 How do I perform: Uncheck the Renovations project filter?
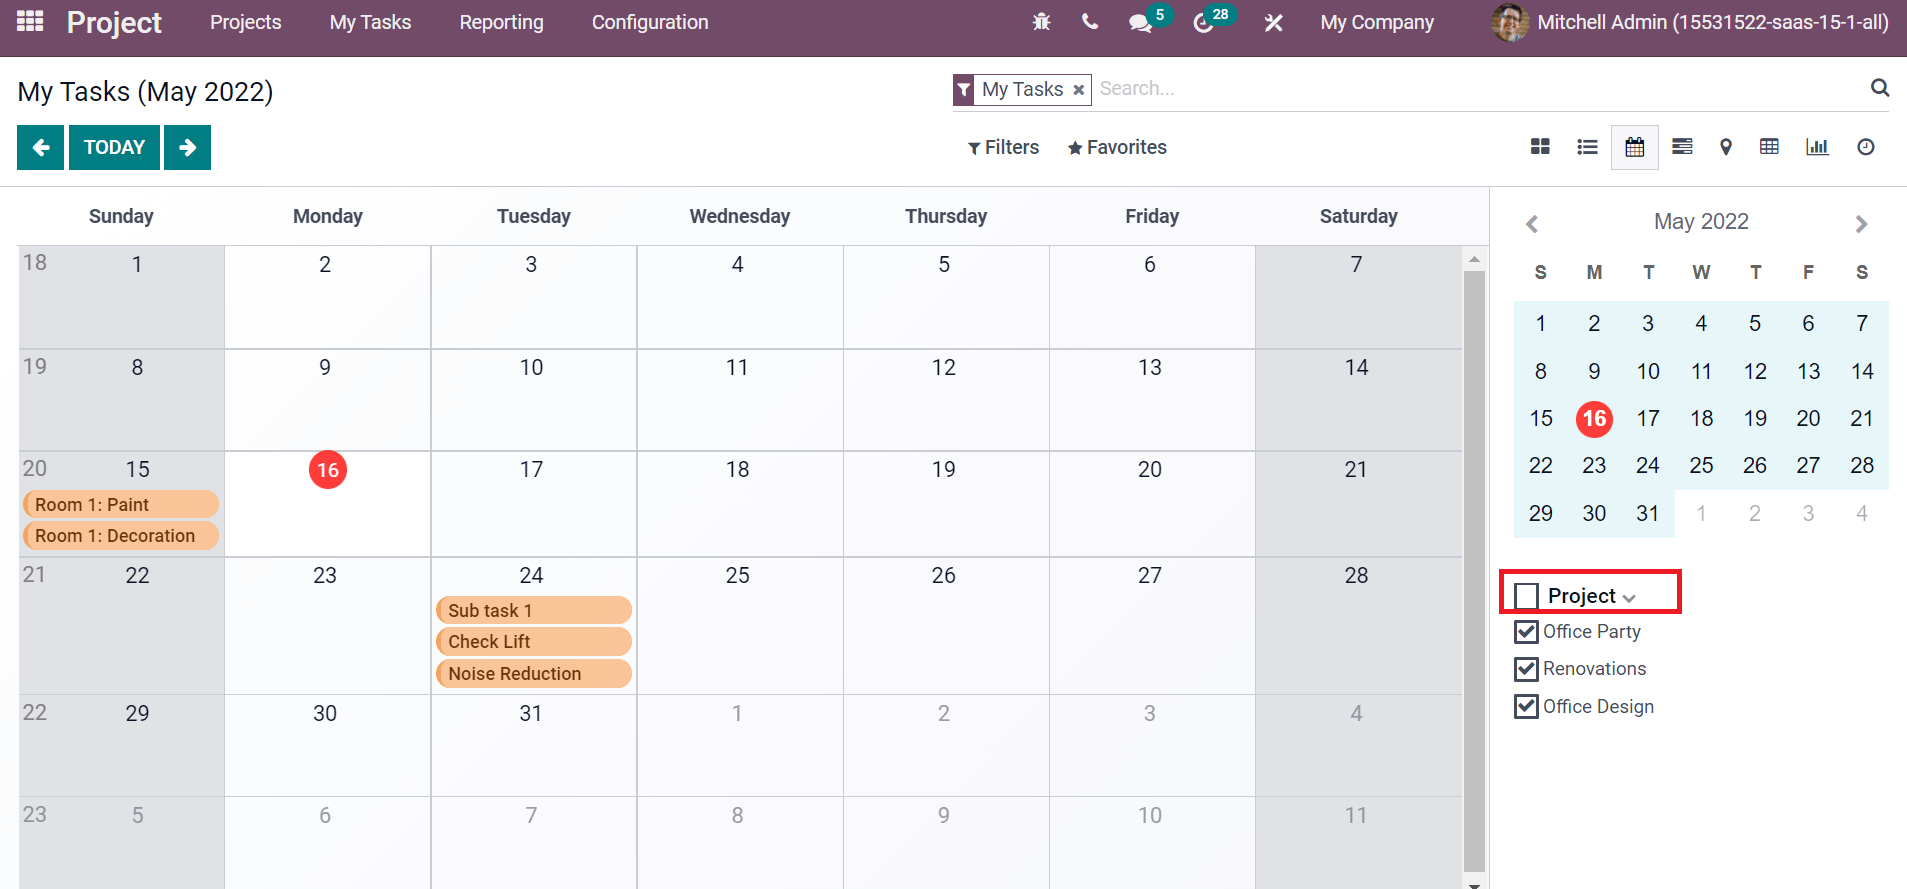tap(1526, 669)
